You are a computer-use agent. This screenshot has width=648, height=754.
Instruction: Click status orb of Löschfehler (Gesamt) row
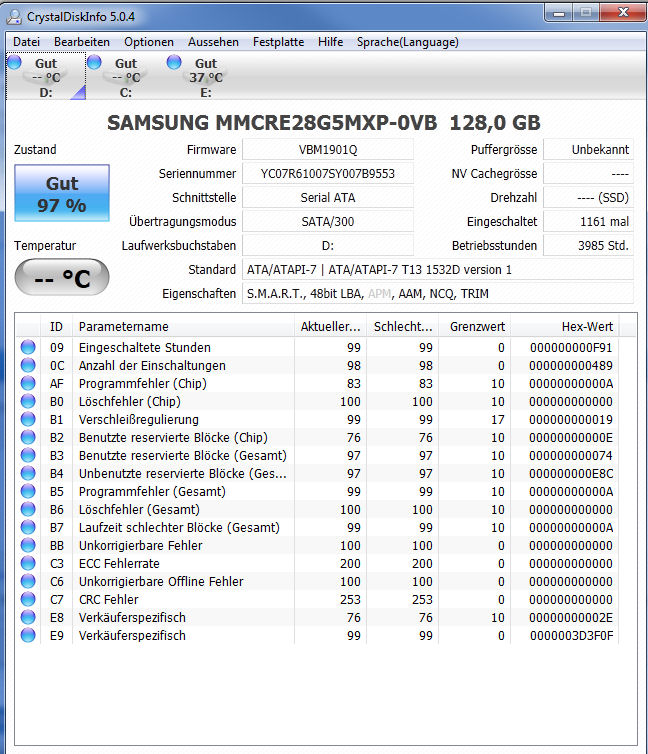28,509
